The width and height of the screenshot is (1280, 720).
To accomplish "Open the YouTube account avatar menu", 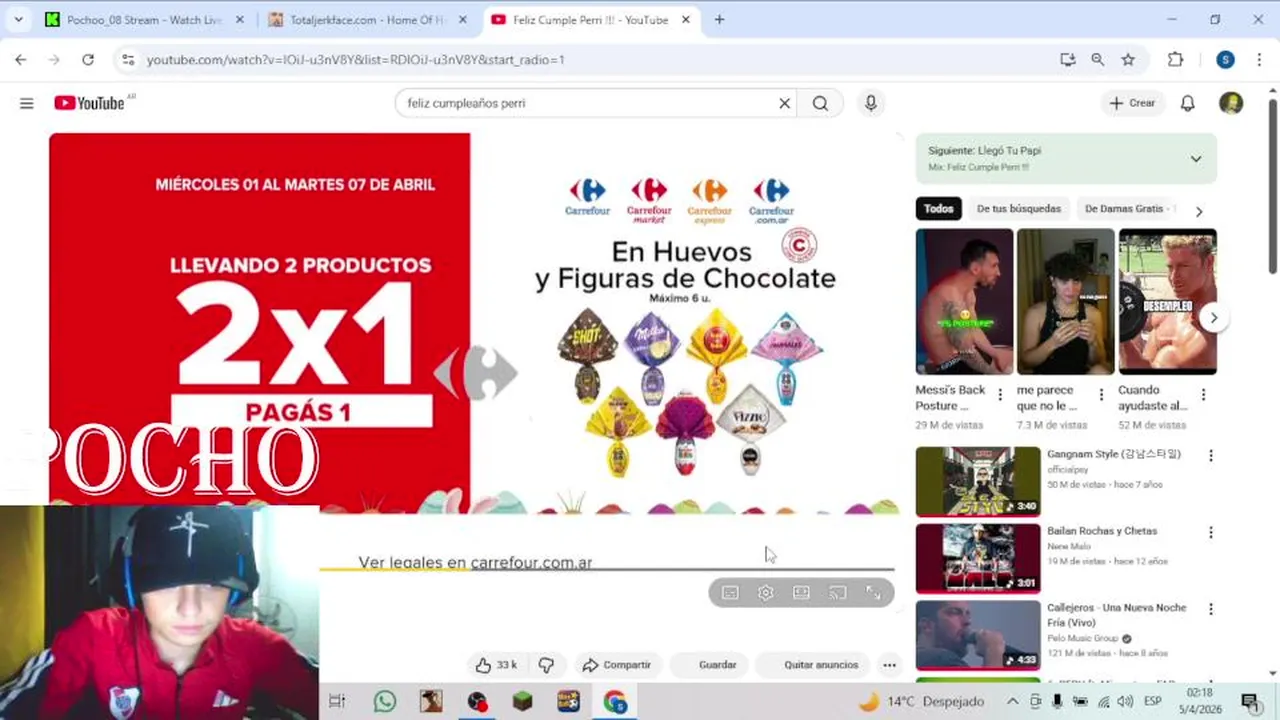I will [x=1231, y=103].
